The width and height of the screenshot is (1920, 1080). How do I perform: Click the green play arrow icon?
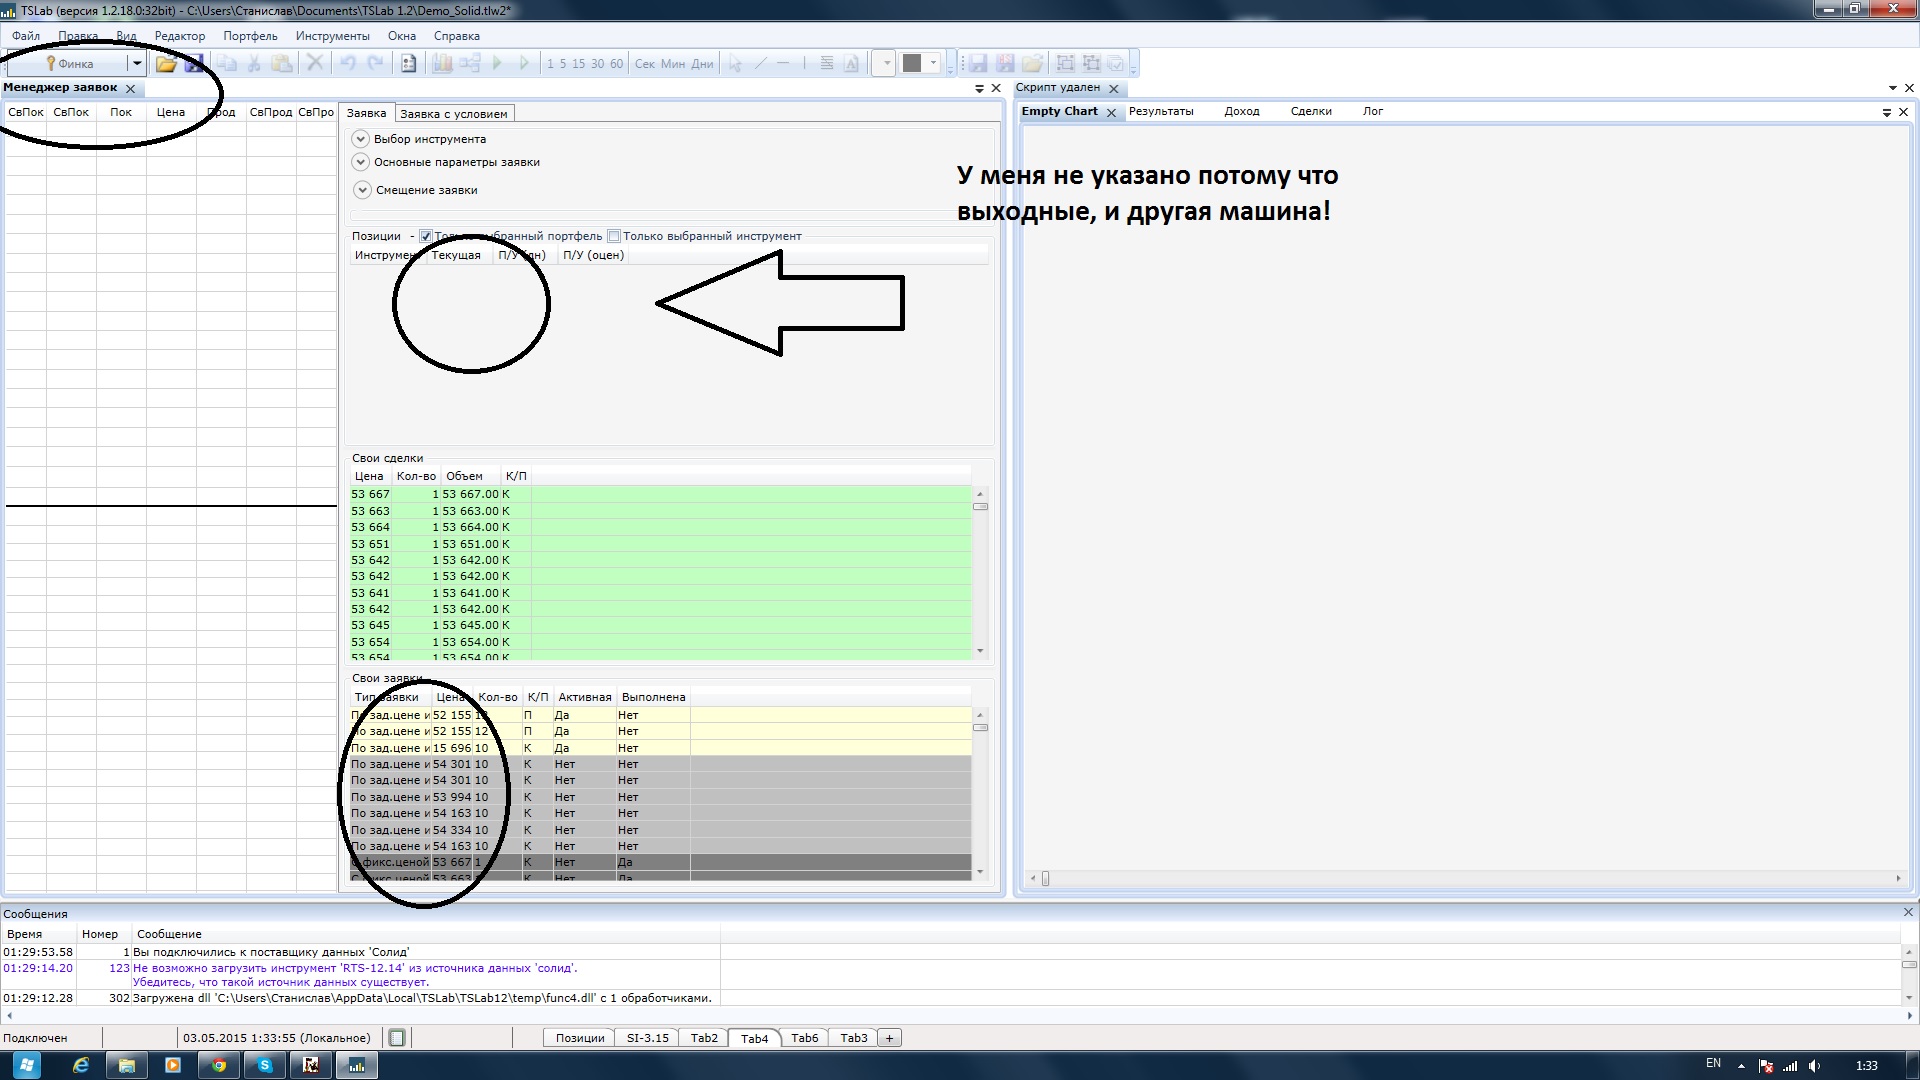click(x=497, y=64)
